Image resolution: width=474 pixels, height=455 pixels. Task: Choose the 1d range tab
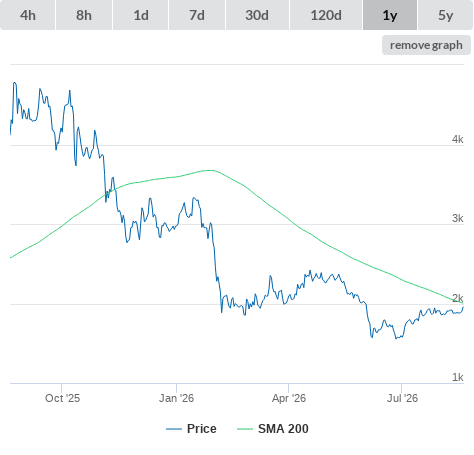click(141, 15)
